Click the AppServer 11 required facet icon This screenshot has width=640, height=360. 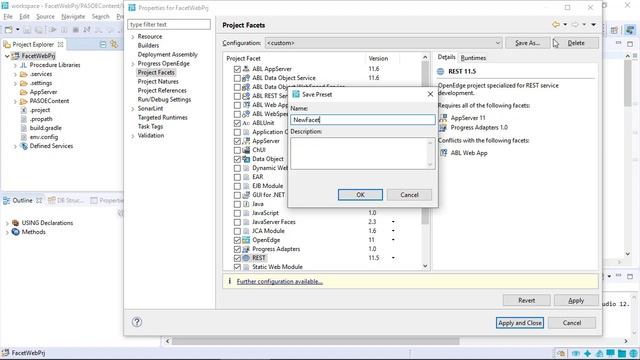coord(443,118)
